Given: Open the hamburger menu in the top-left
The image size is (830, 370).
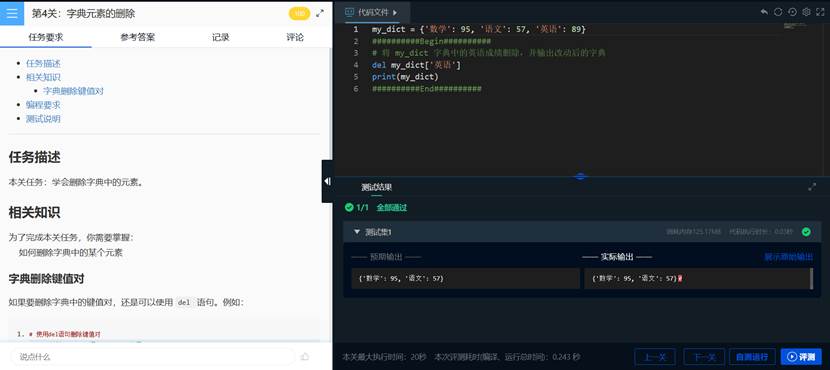Looking at the screenshot, I should pos(12,13).
